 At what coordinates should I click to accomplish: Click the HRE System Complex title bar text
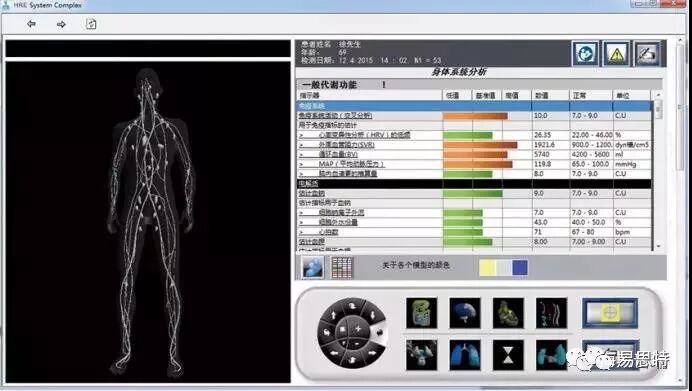[47, 5]
